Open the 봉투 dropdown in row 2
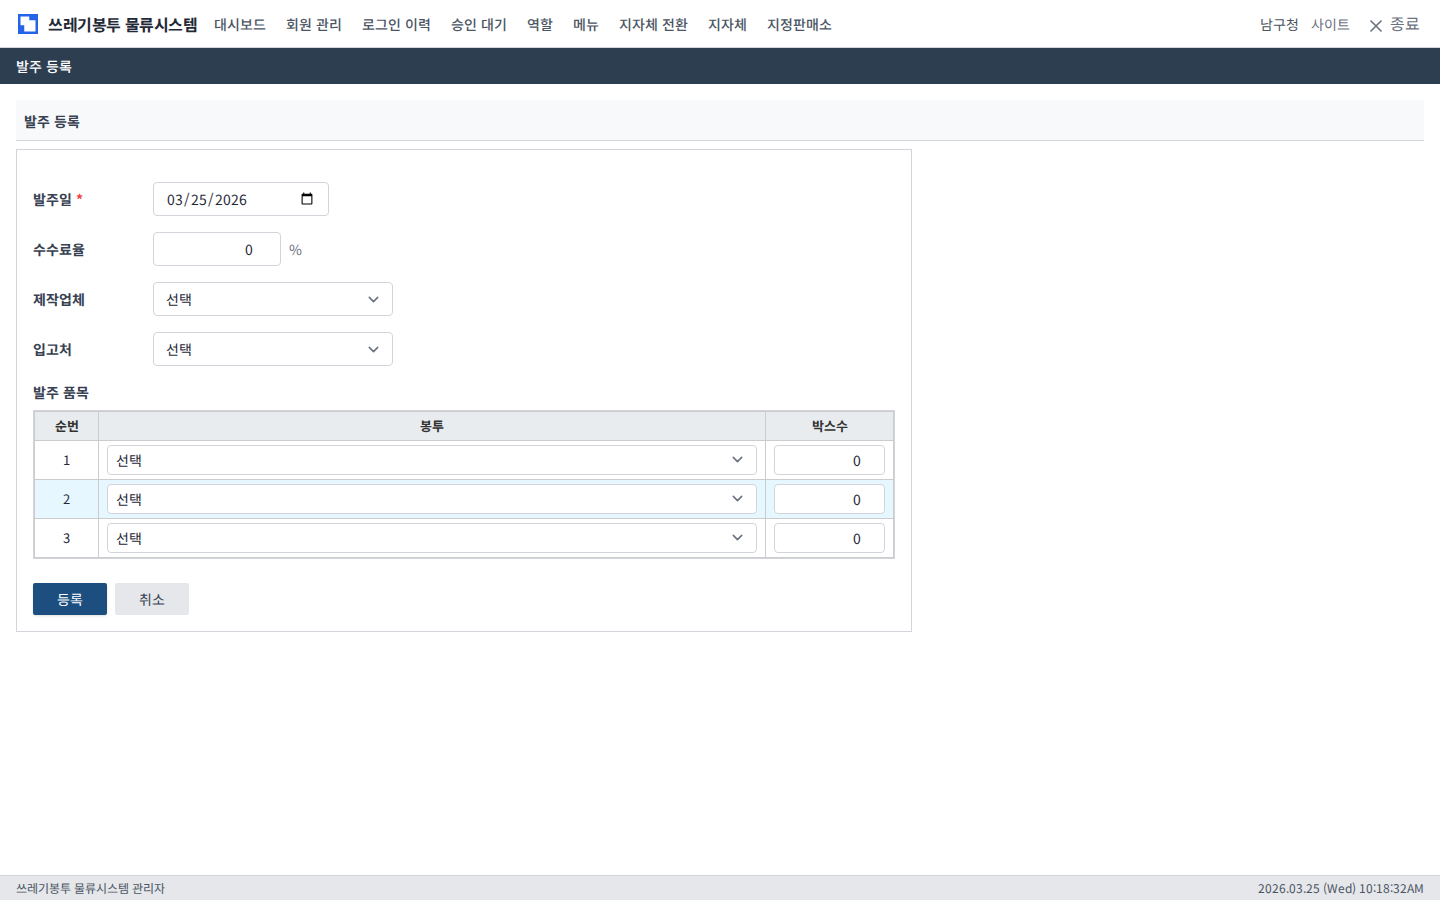The height and width of the screenshot is (900, 1440). [431, 499]
